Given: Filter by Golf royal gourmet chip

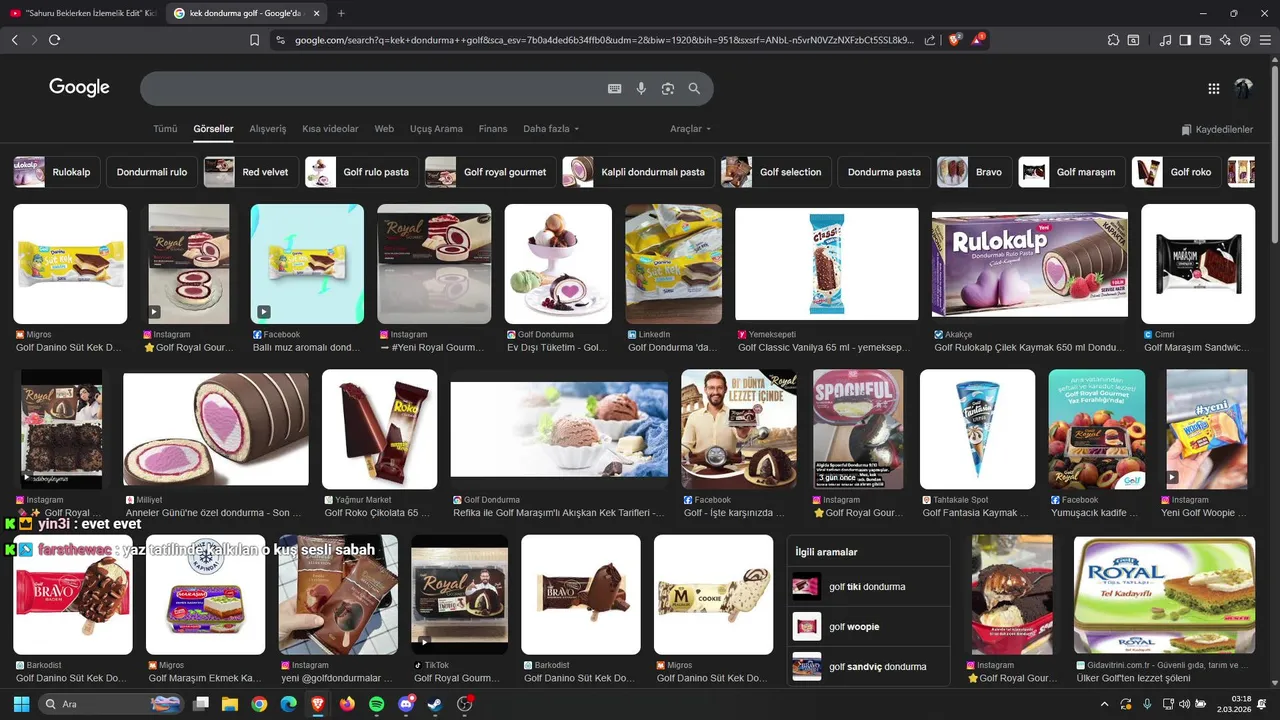Looking at the screenshot, I should click(491, 172).
